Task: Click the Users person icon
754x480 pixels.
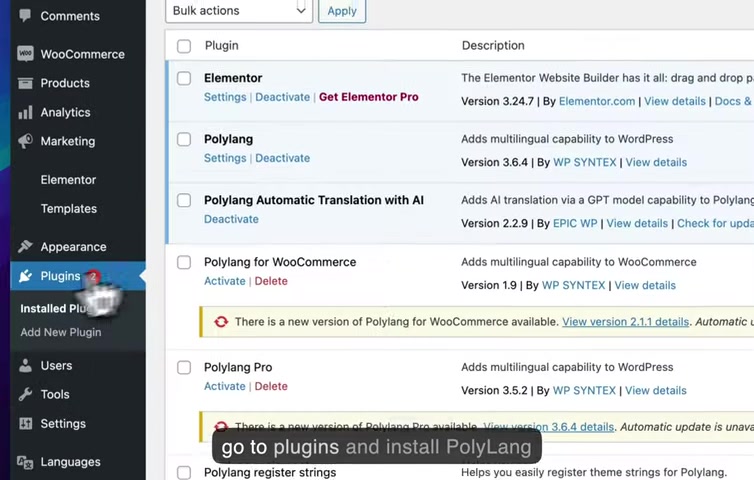Action: click(x=25, y=366)
